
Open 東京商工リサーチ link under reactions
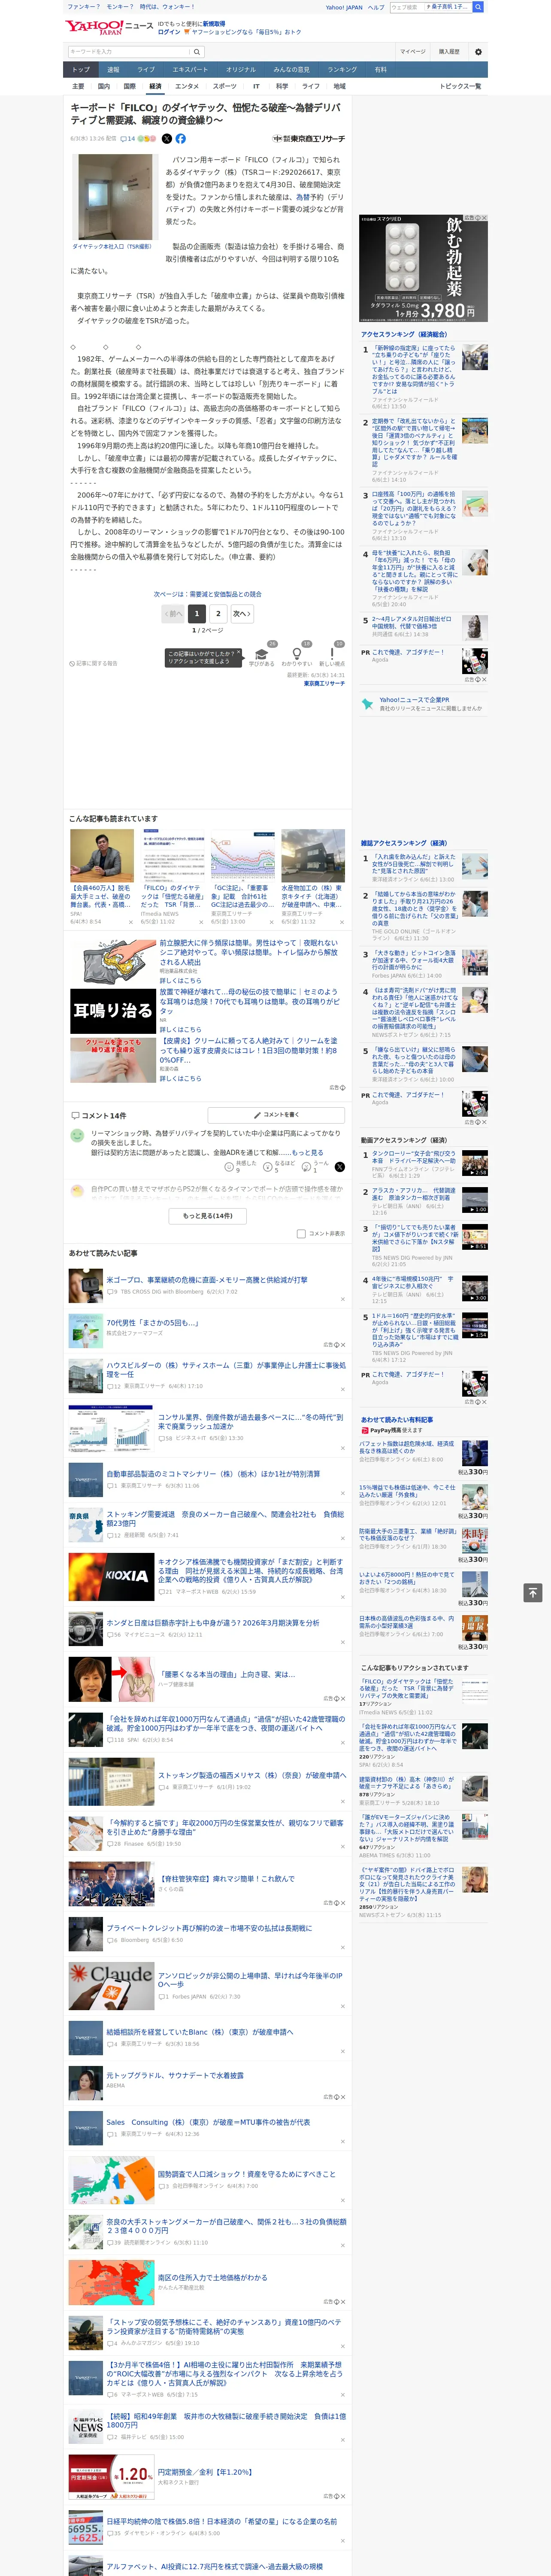(x=324, y=683)
